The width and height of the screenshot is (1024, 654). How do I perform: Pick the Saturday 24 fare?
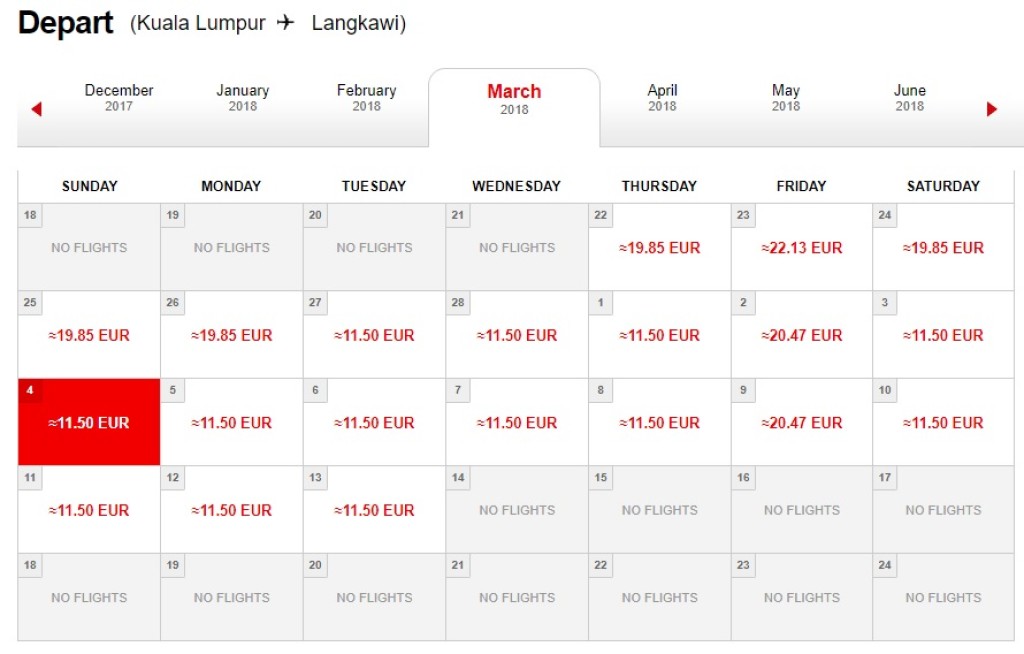point(944,248)
